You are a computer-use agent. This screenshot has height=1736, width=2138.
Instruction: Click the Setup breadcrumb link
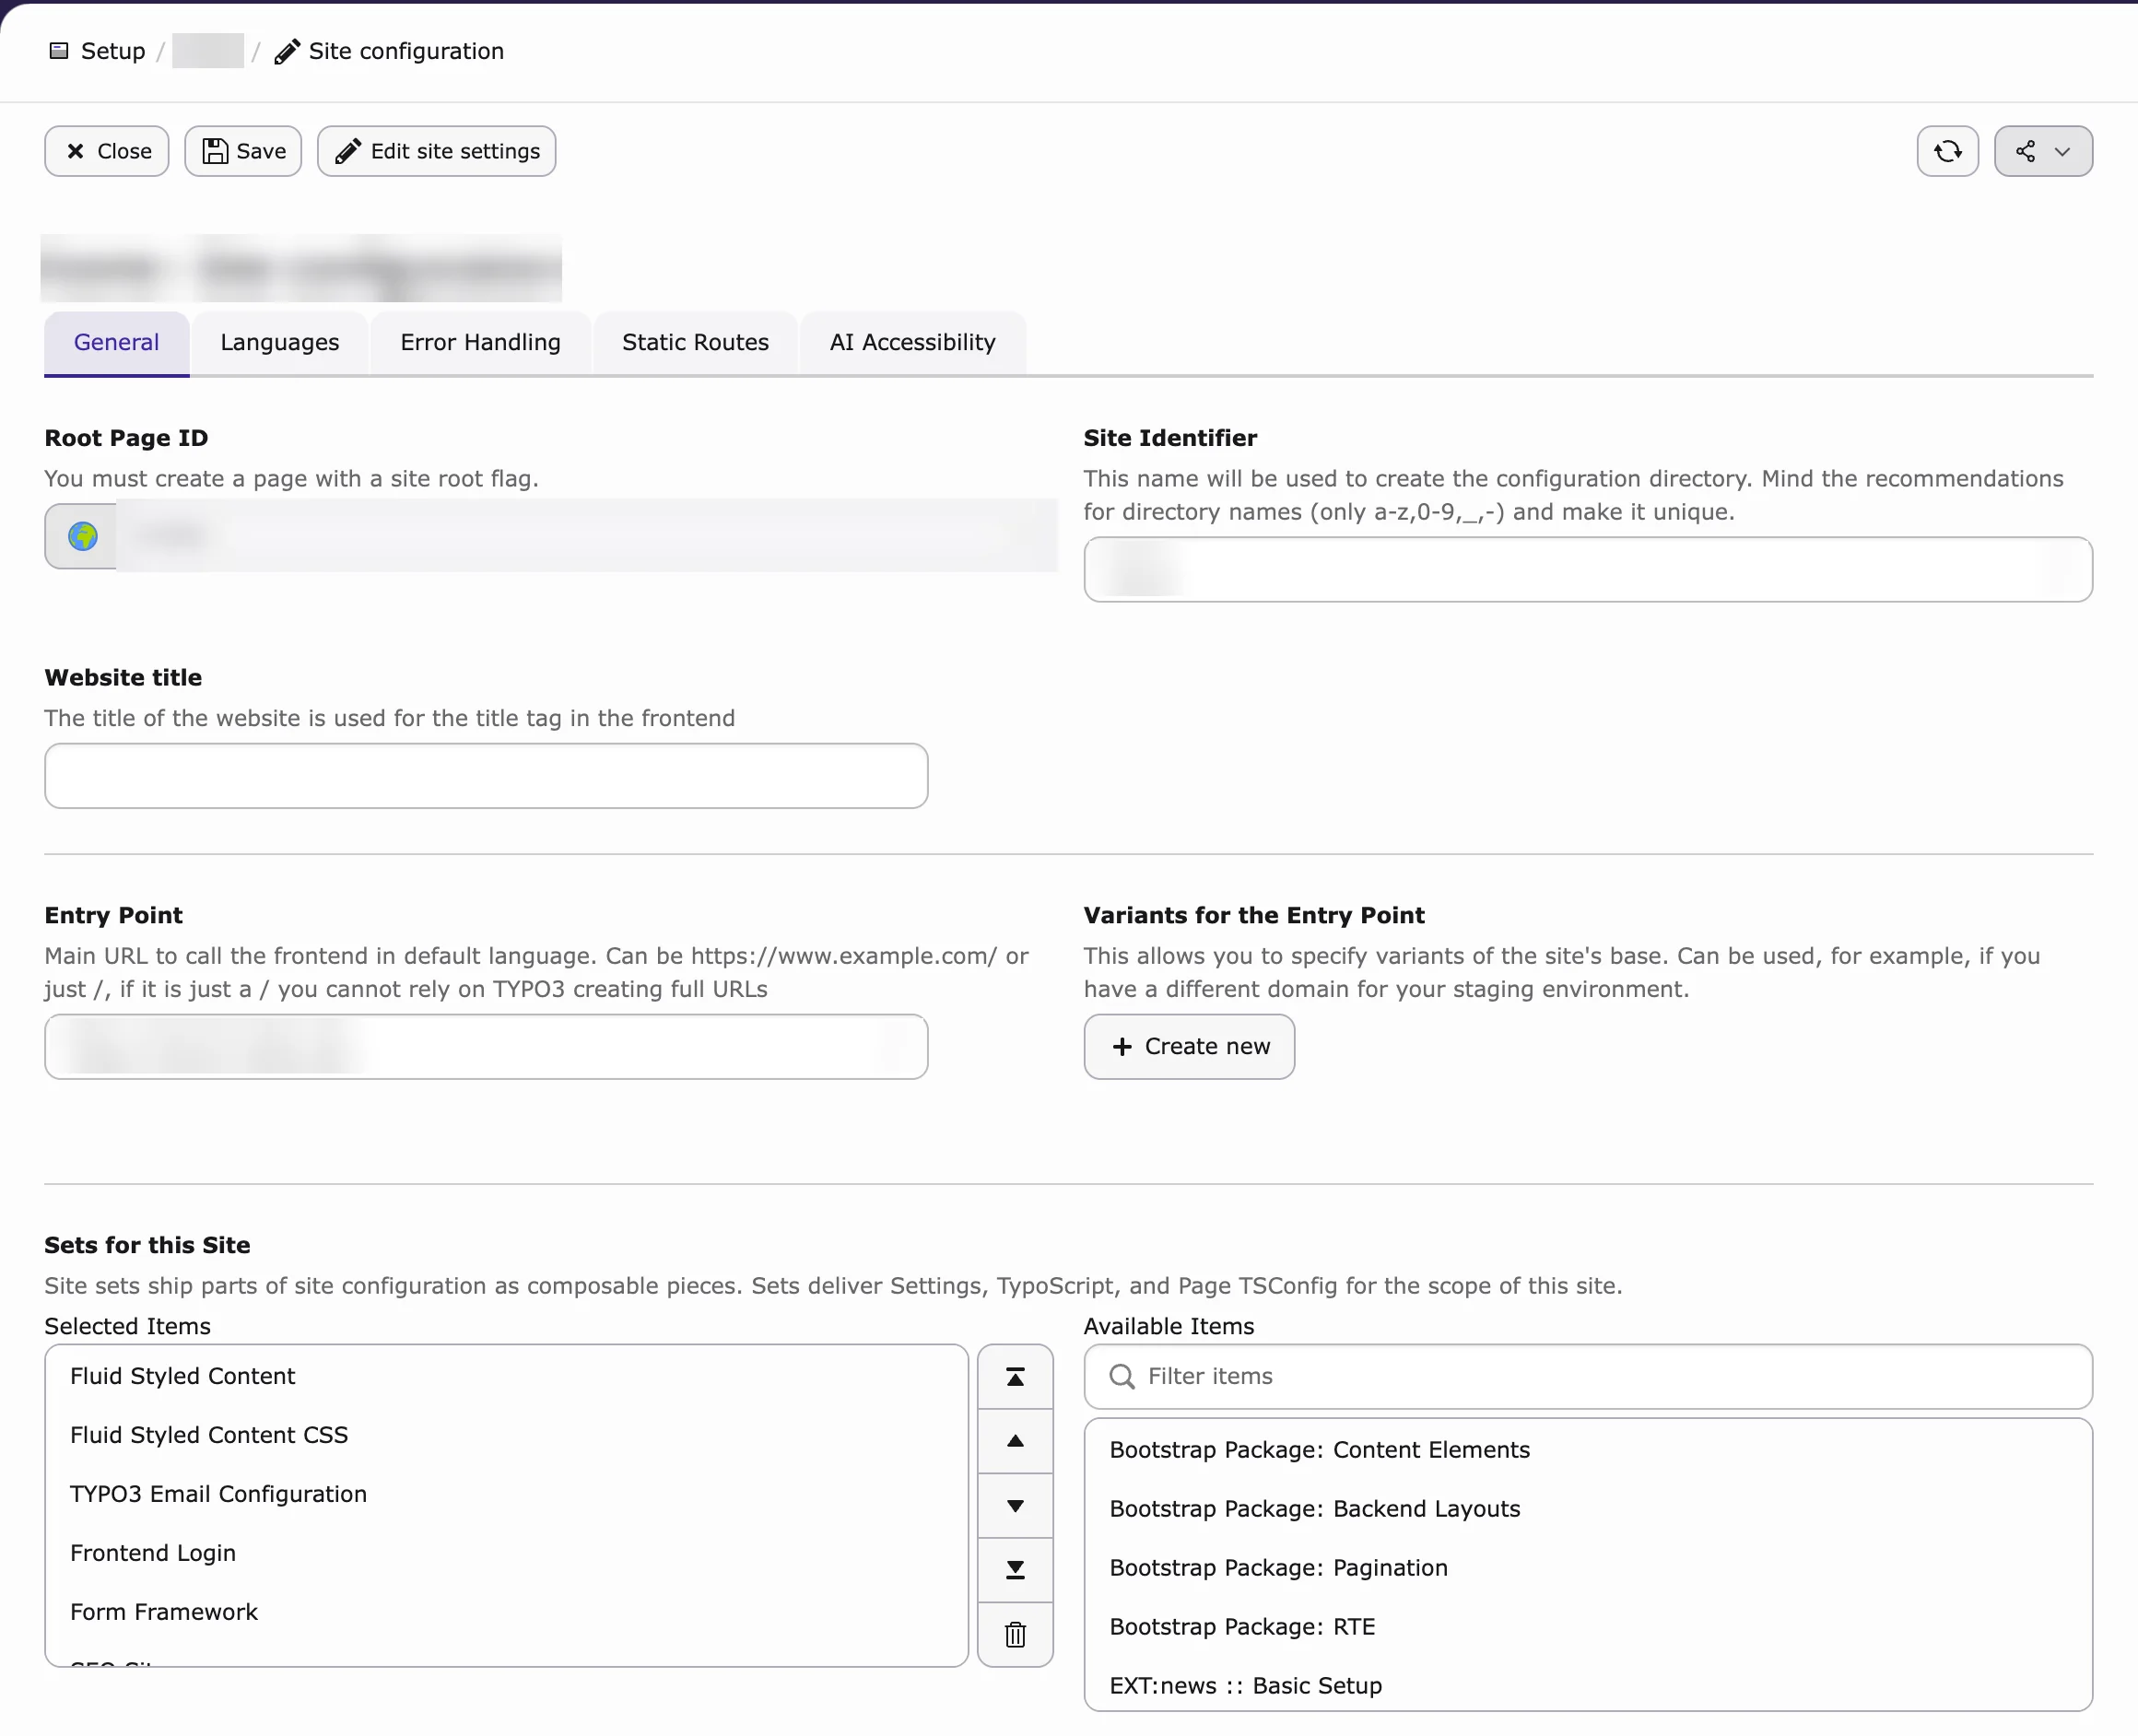coord(113,51)
